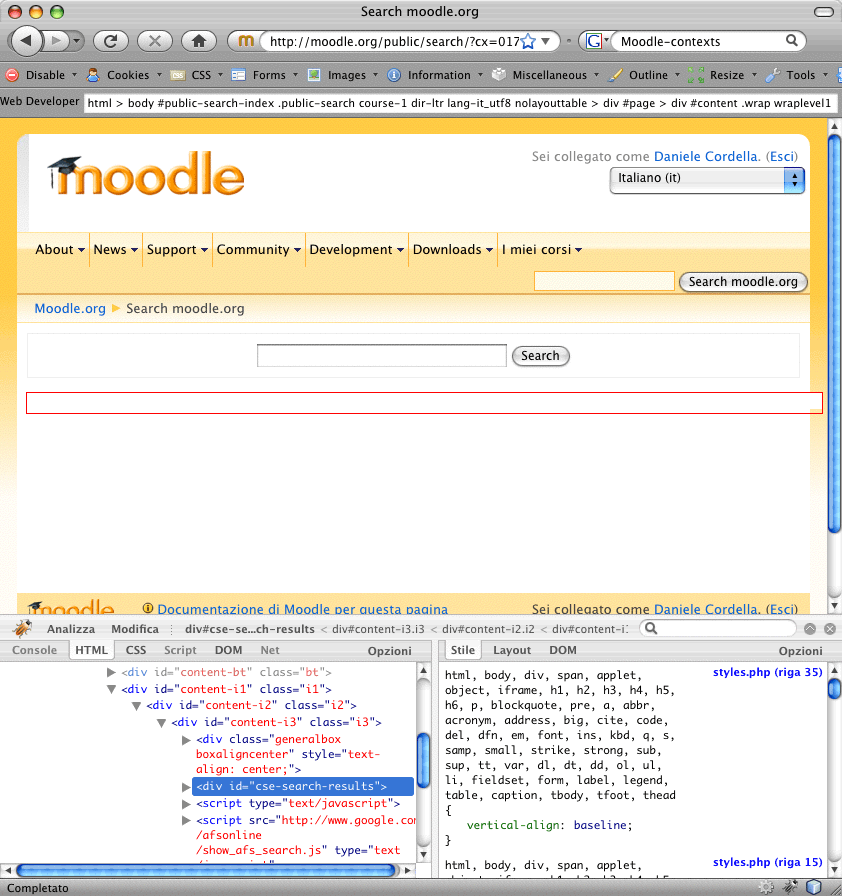Open the Images toolbar menu
This screenshot has height=896, width=842.
tap(343, 75)
